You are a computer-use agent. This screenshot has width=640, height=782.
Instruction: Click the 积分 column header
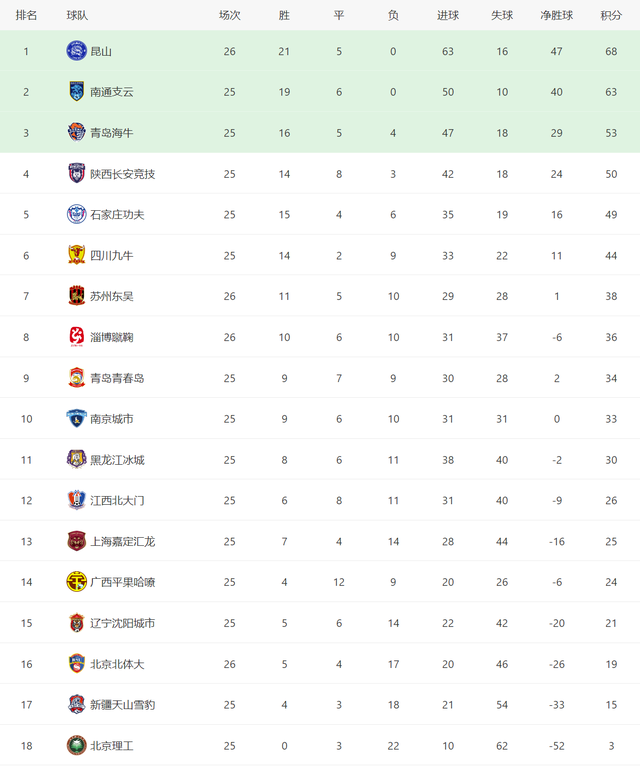(x=611, y=15)
